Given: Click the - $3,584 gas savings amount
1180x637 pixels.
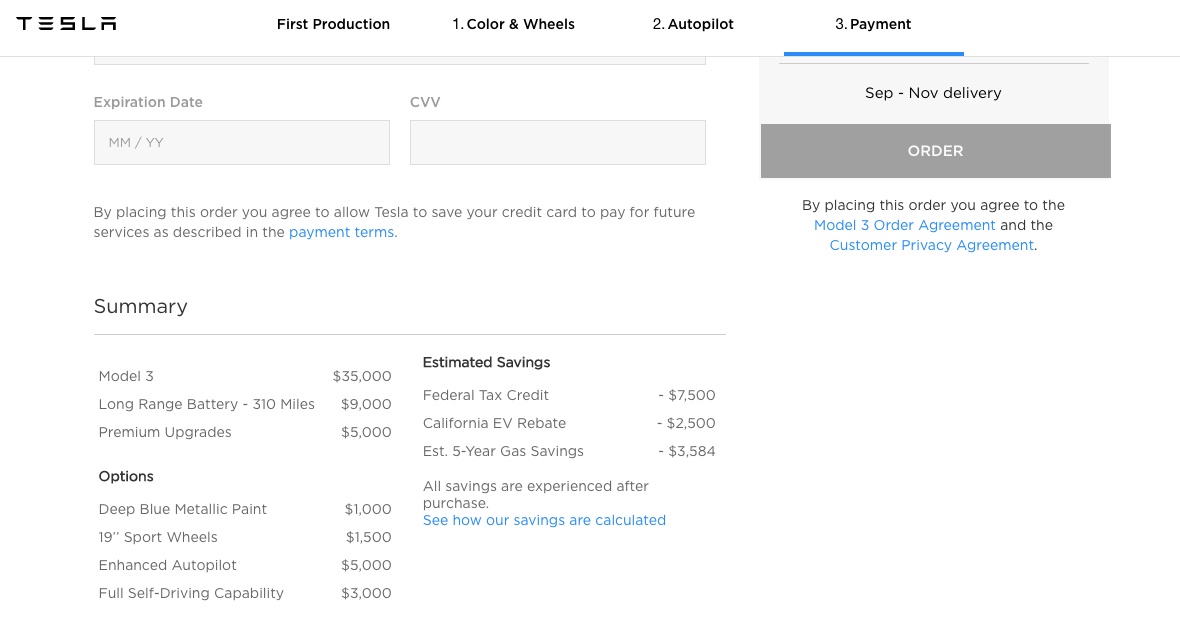Looking at the screenshot, I should 686,451.
